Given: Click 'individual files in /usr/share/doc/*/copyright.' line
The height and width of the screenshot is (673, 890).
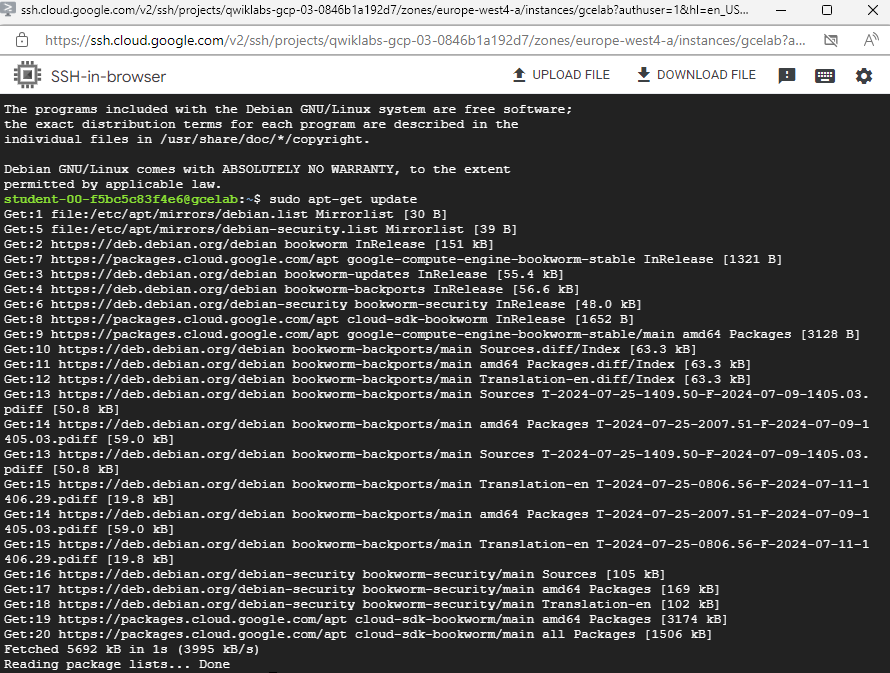Looking at the screenshot, I should tap(187, 139).
